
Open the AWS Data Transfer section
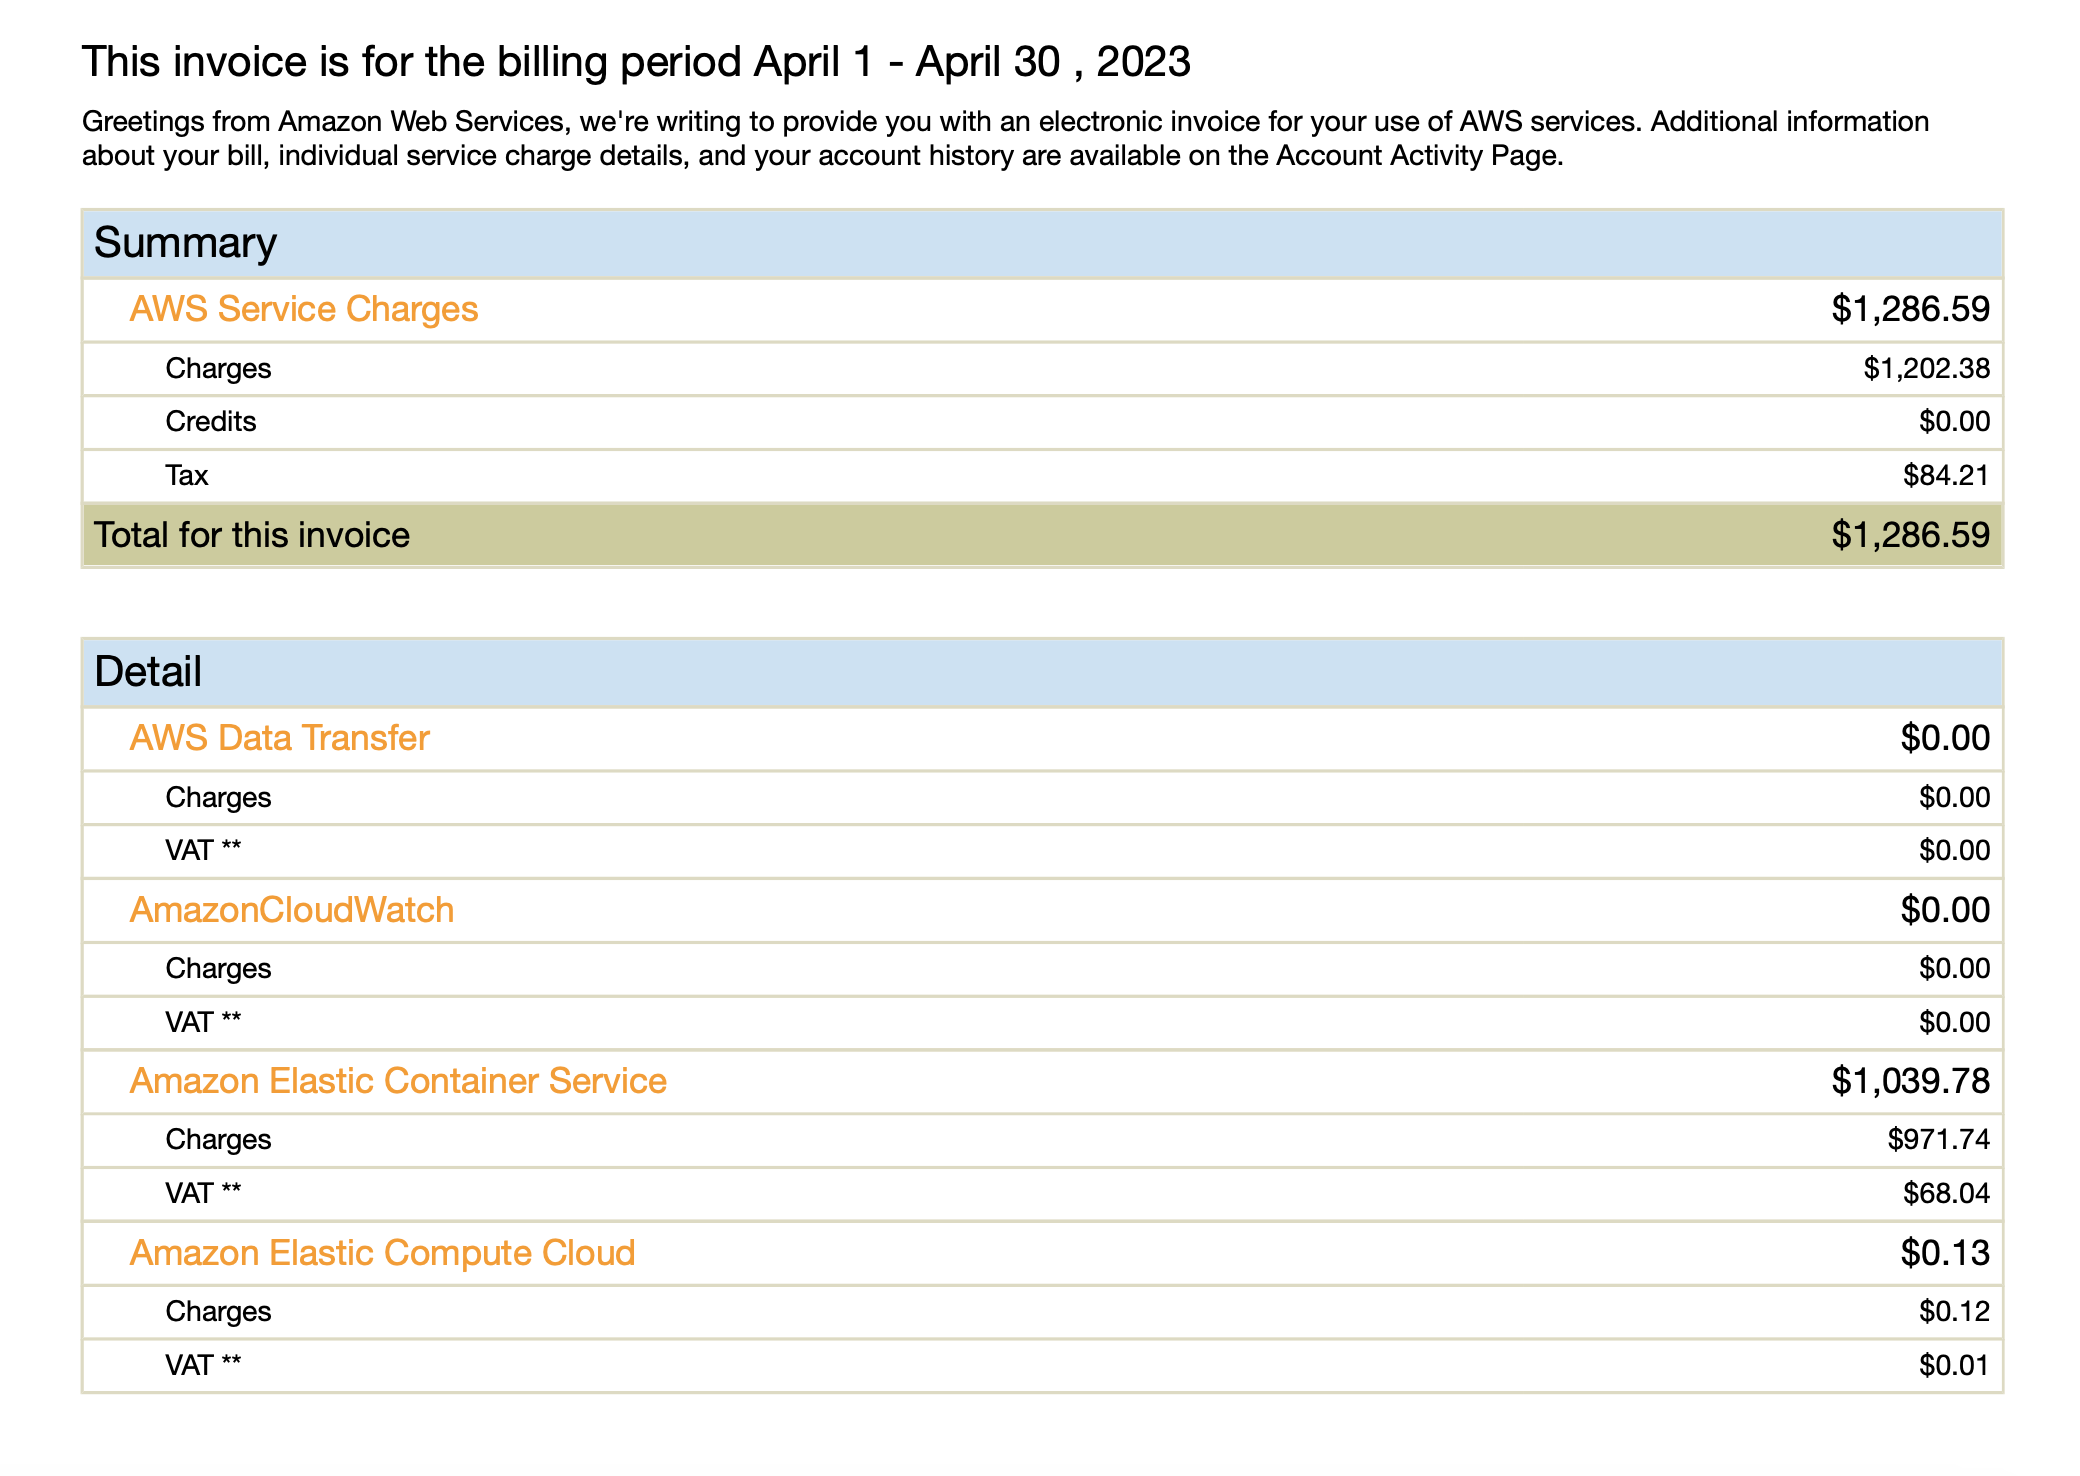[x=280, y=738]
